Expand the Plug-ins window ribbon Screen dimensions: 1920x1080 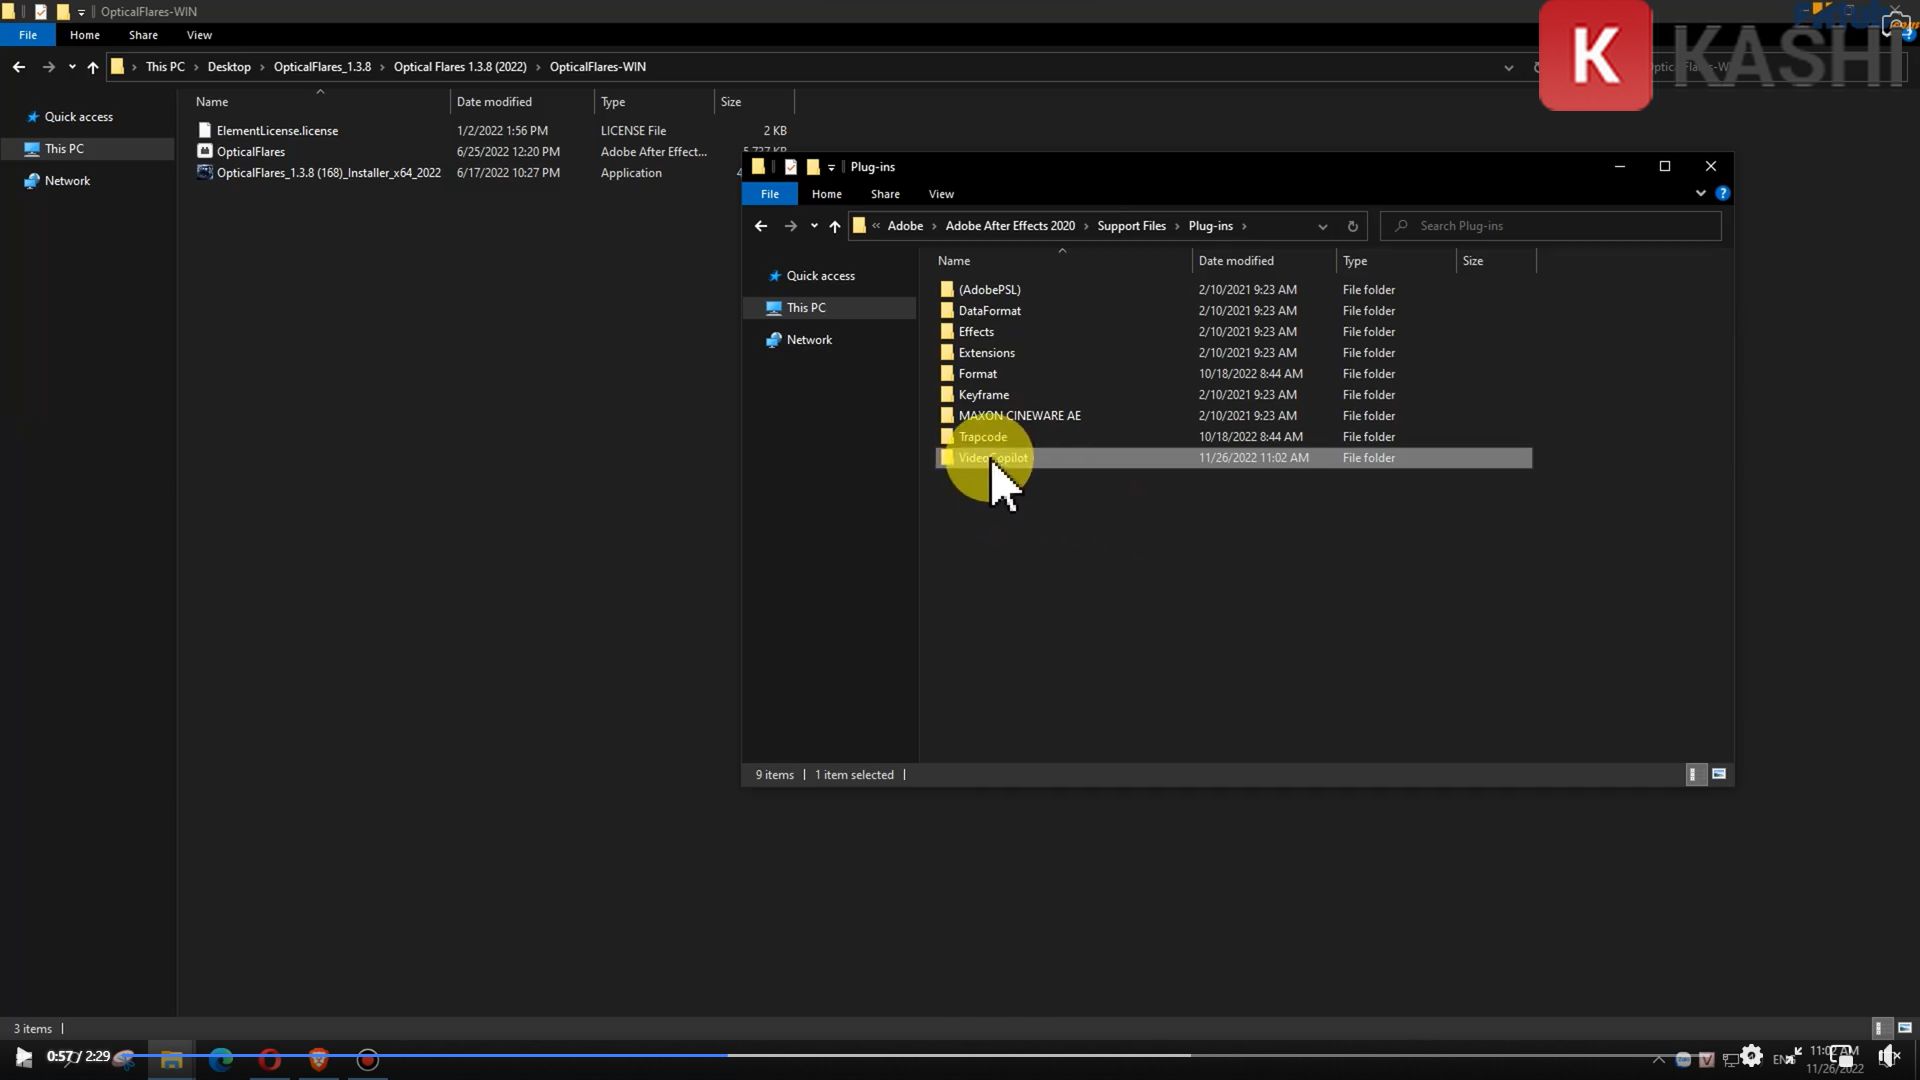click(x=1700, y=193)
